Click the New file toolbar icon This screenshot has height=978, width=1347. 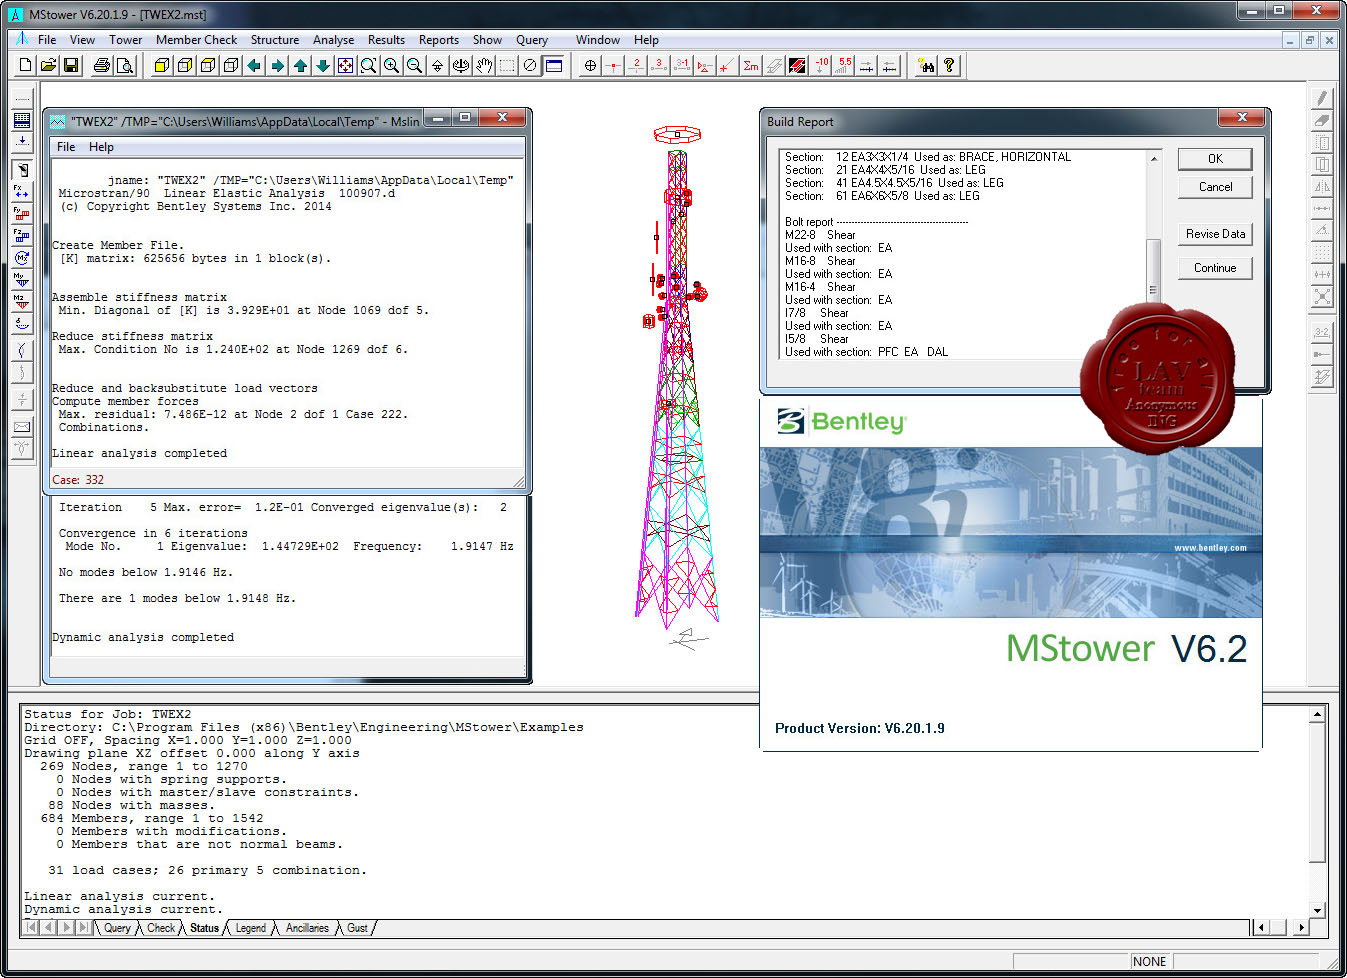(x=26, y=65)
